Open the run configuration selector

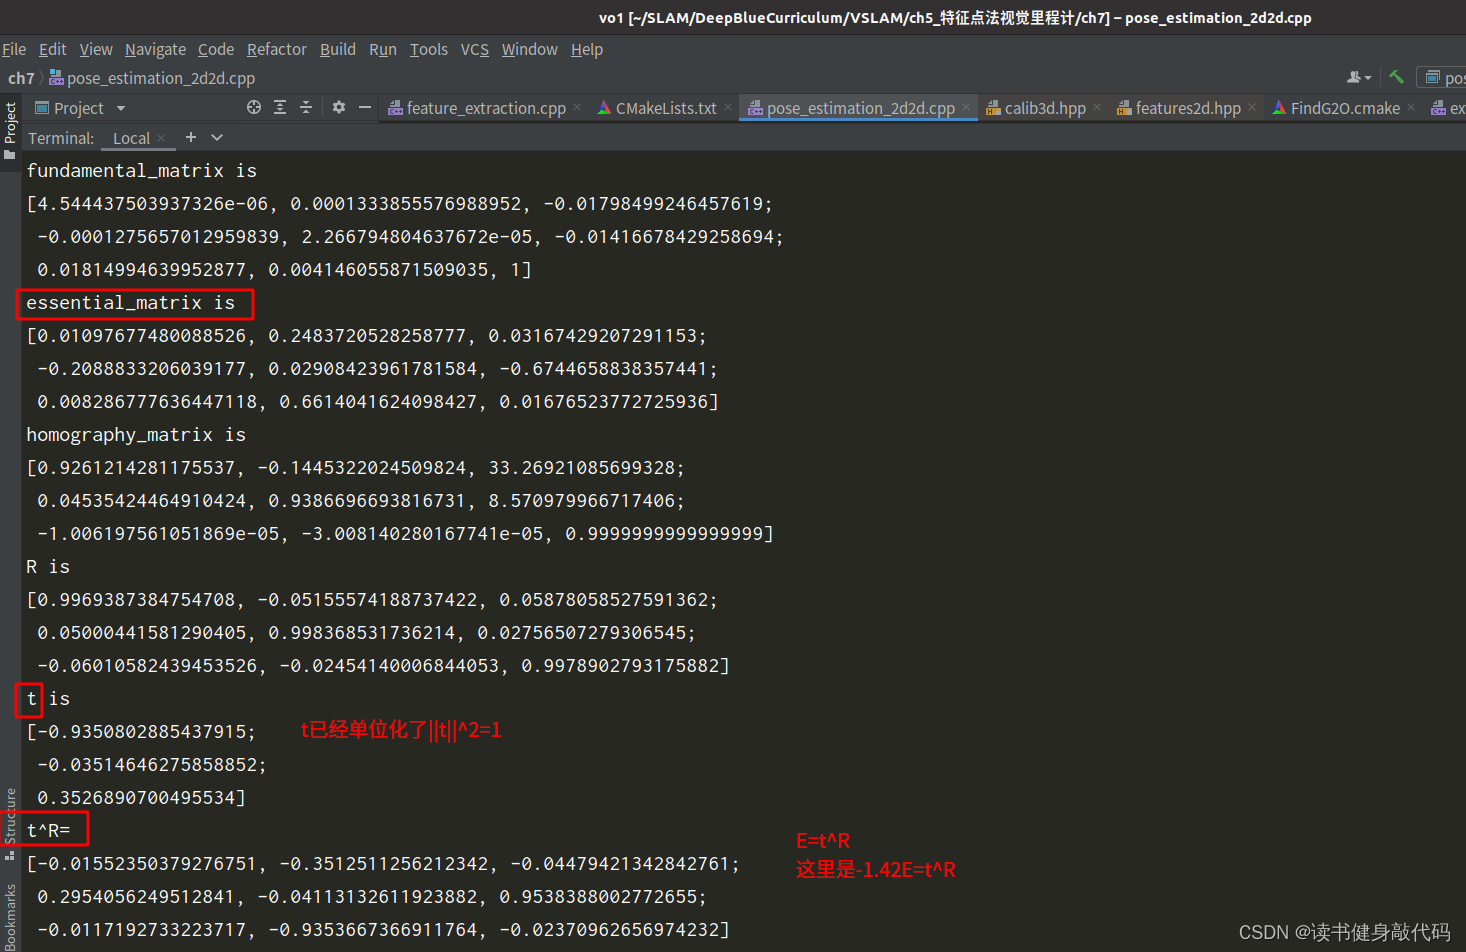click(x=1443, y=78)
